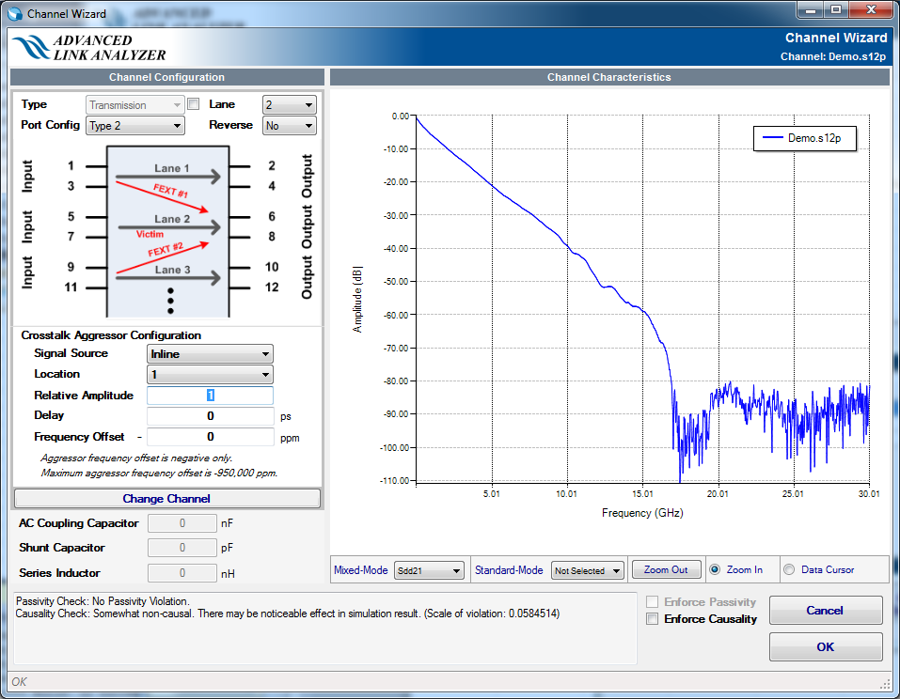Open the Port Config dropdown
The image size is (900, 699).
135,126
